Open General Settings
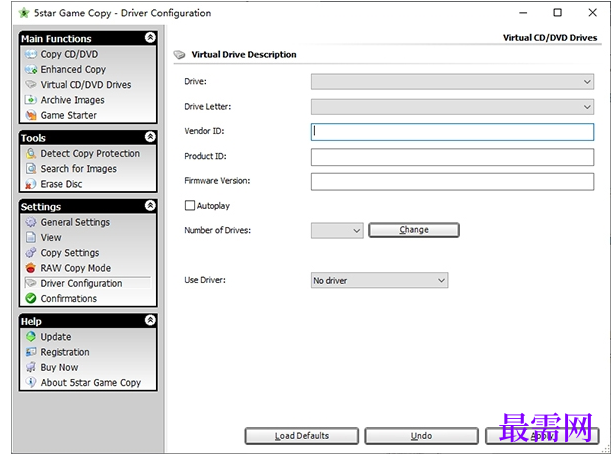This screenshot has height=459, width=611. click(75, 222)
